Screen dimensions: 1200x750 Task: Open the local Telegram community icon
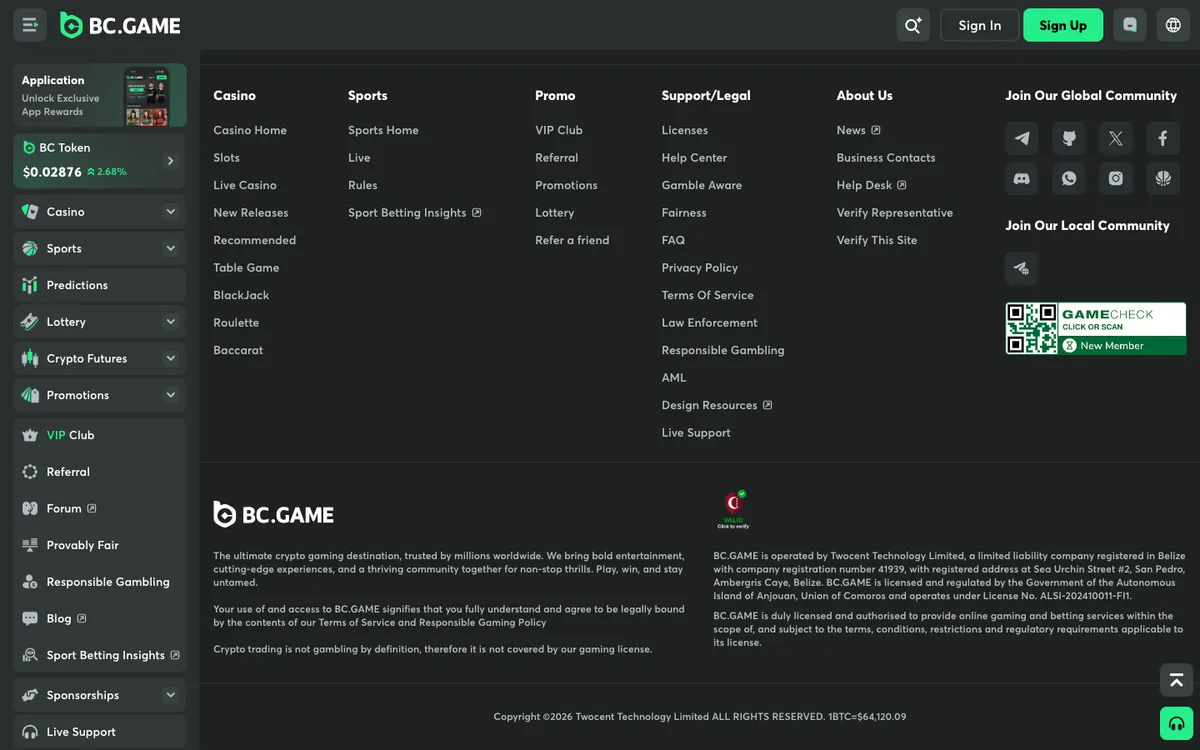[x=1022, y=268]
